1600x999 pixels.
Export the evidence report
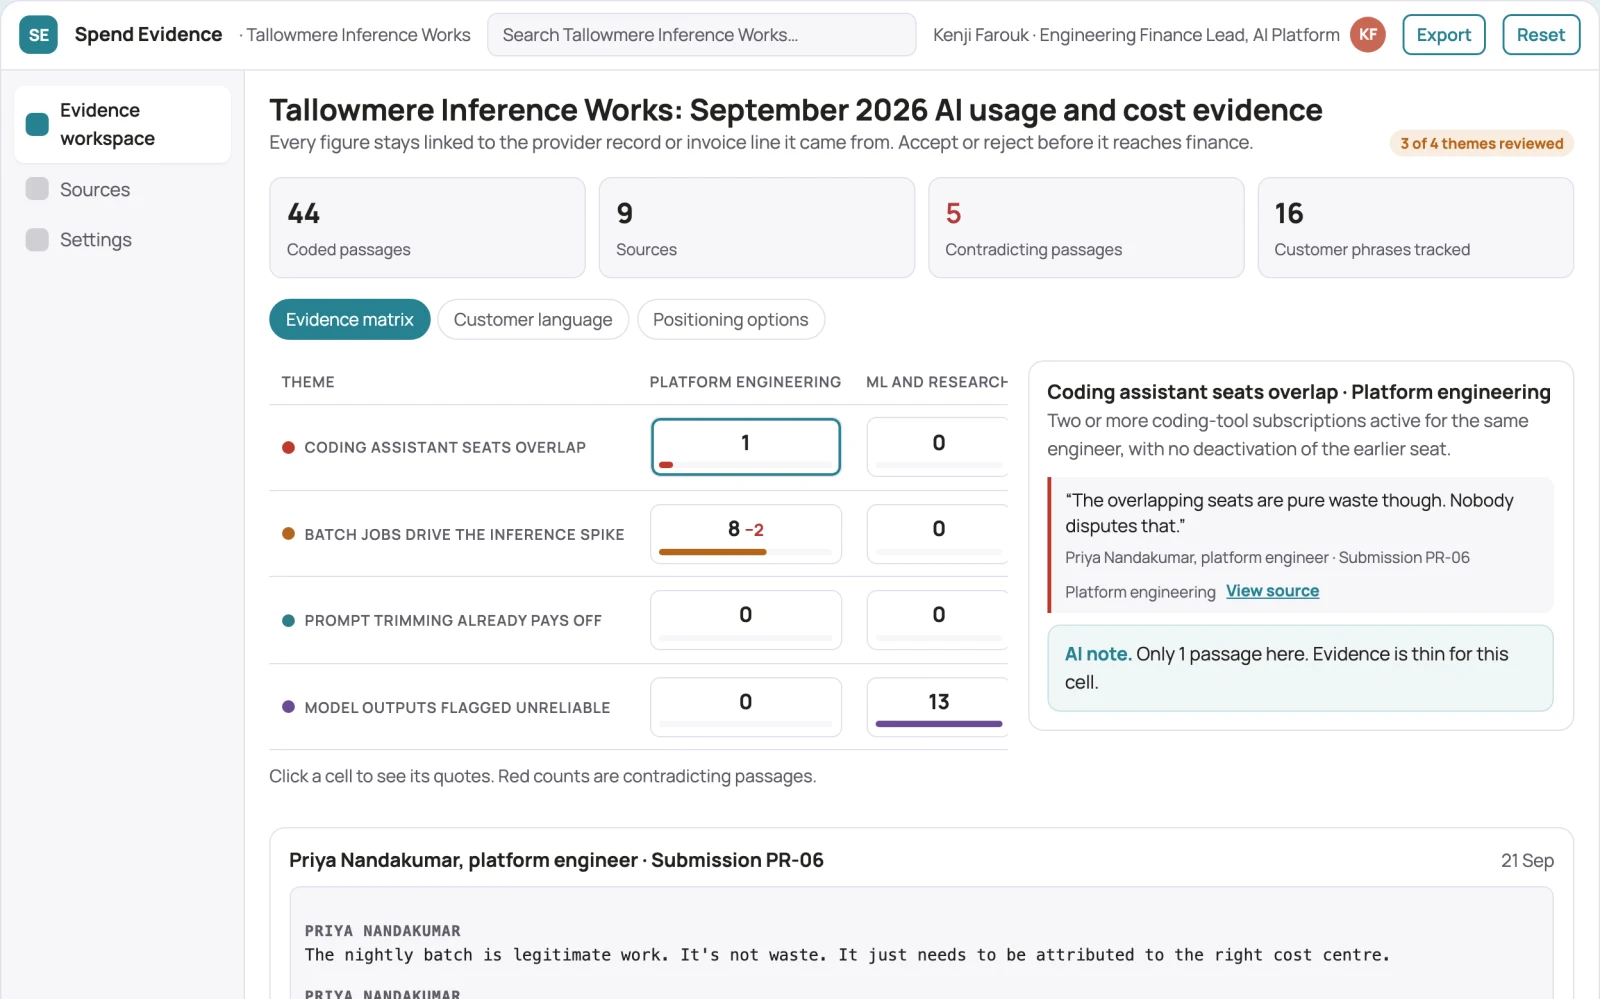(x=1443, y=35)
